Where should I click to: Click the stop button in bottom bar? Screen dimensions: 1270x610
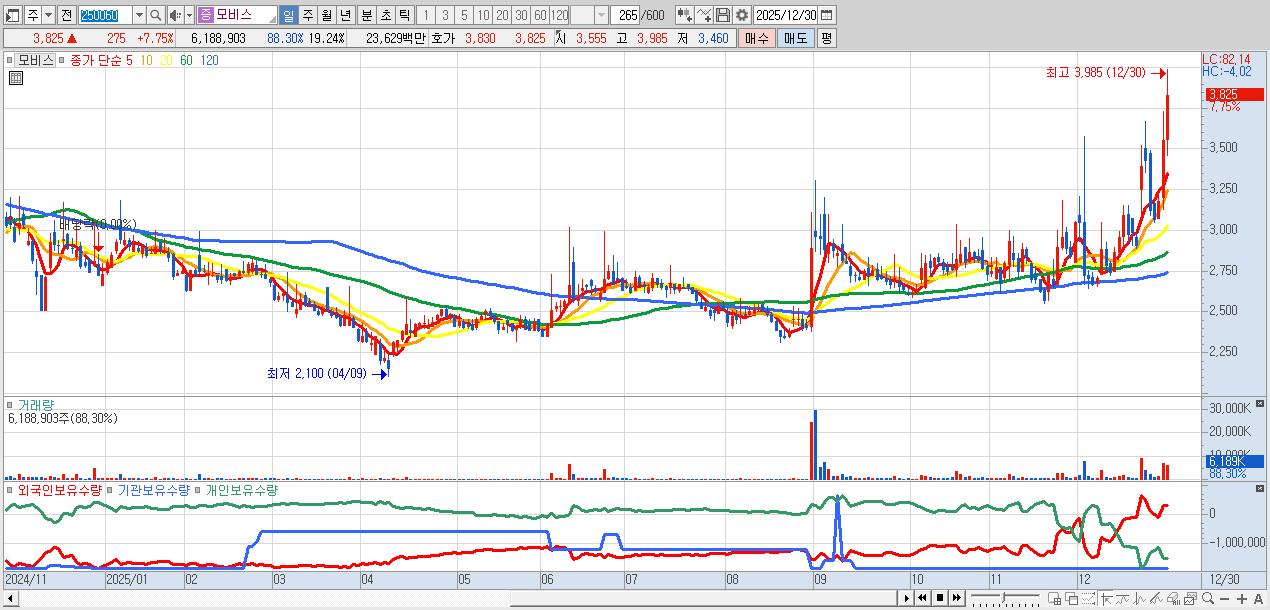pyautogui.click(x=940, y=598)
